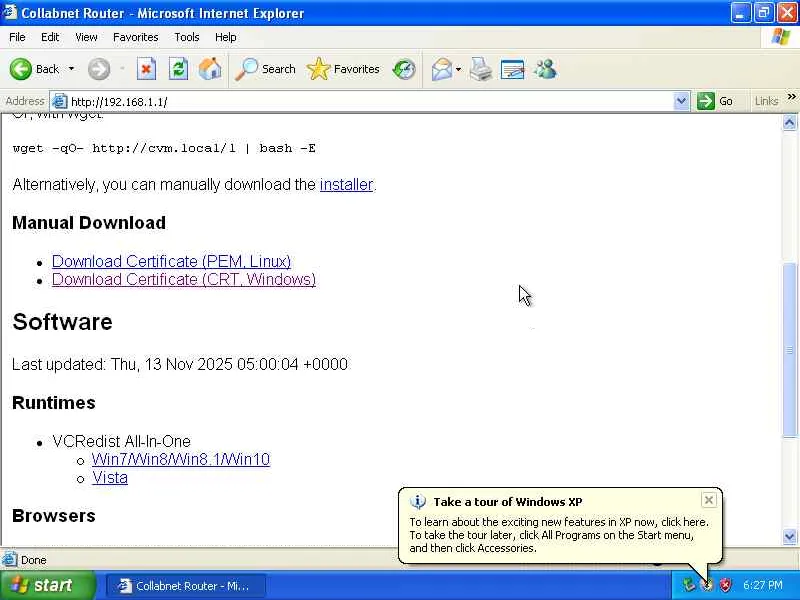This screenshot has height=600, width=800.
Task: Click the tour balloon info icon
Action: click(418, 502)
